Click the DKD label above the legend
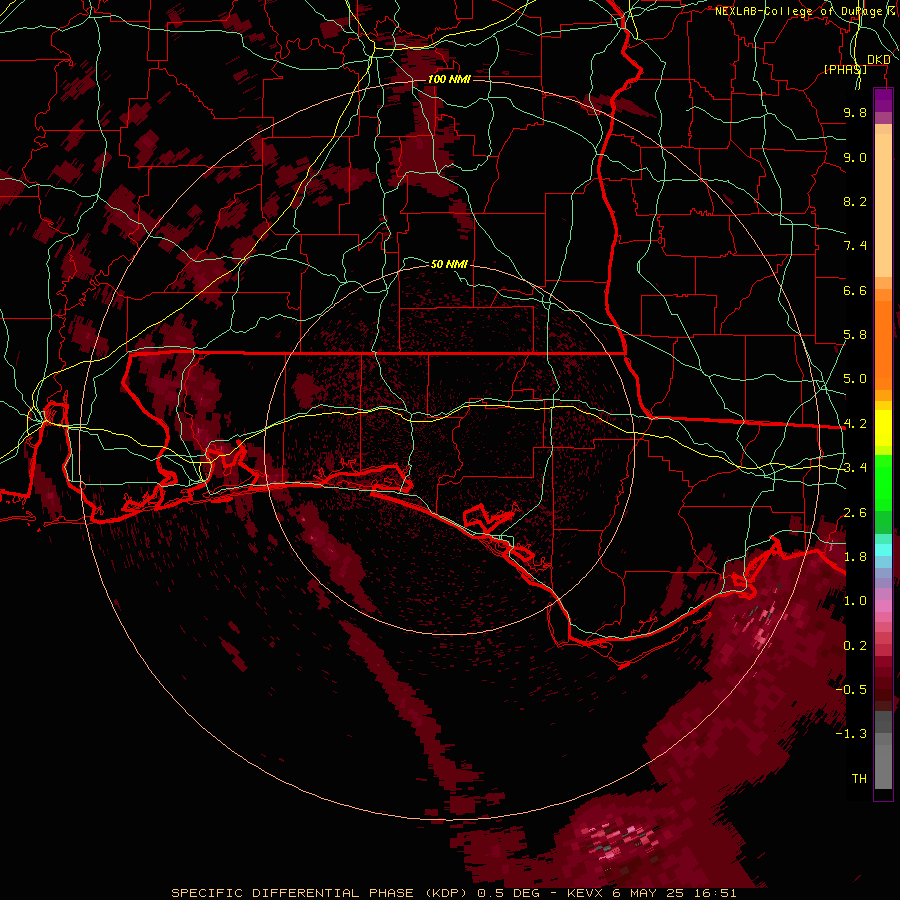The width and height of the screenshot is (900, 900). pyautogui.click(x=879, y=60)
